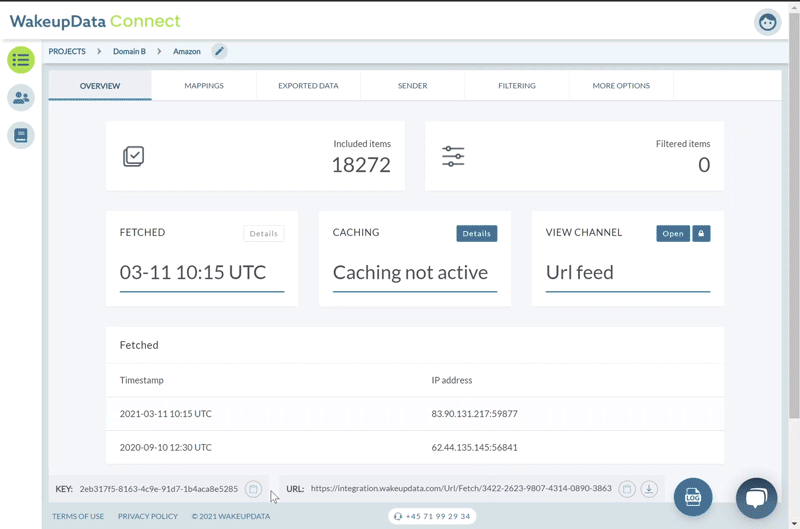Screen dimensions: 800x529
Task: Click the filtered items count 0
Action: pos(704,165)
